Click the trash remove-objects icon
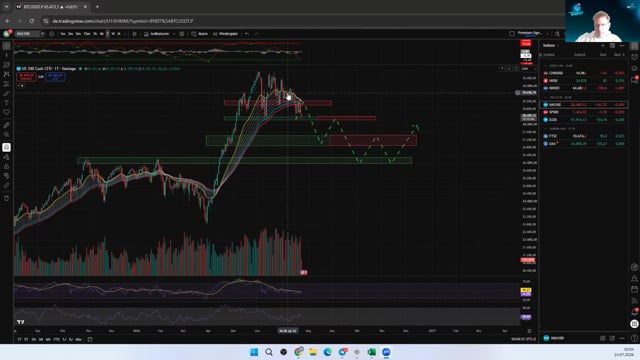 pos(7,198)
